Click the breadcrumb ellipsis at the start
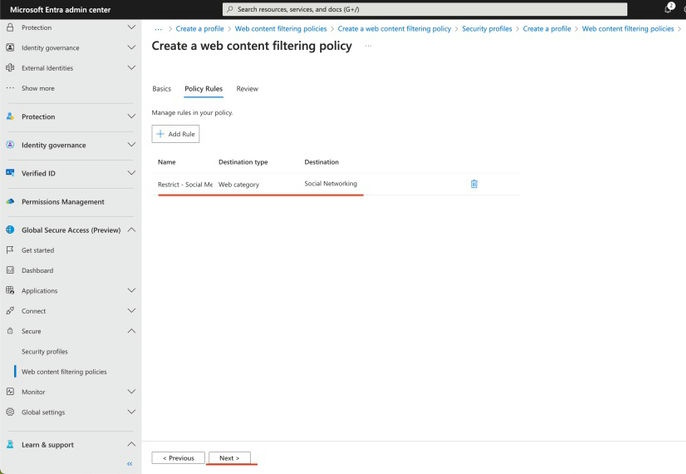 coord(158,29)
